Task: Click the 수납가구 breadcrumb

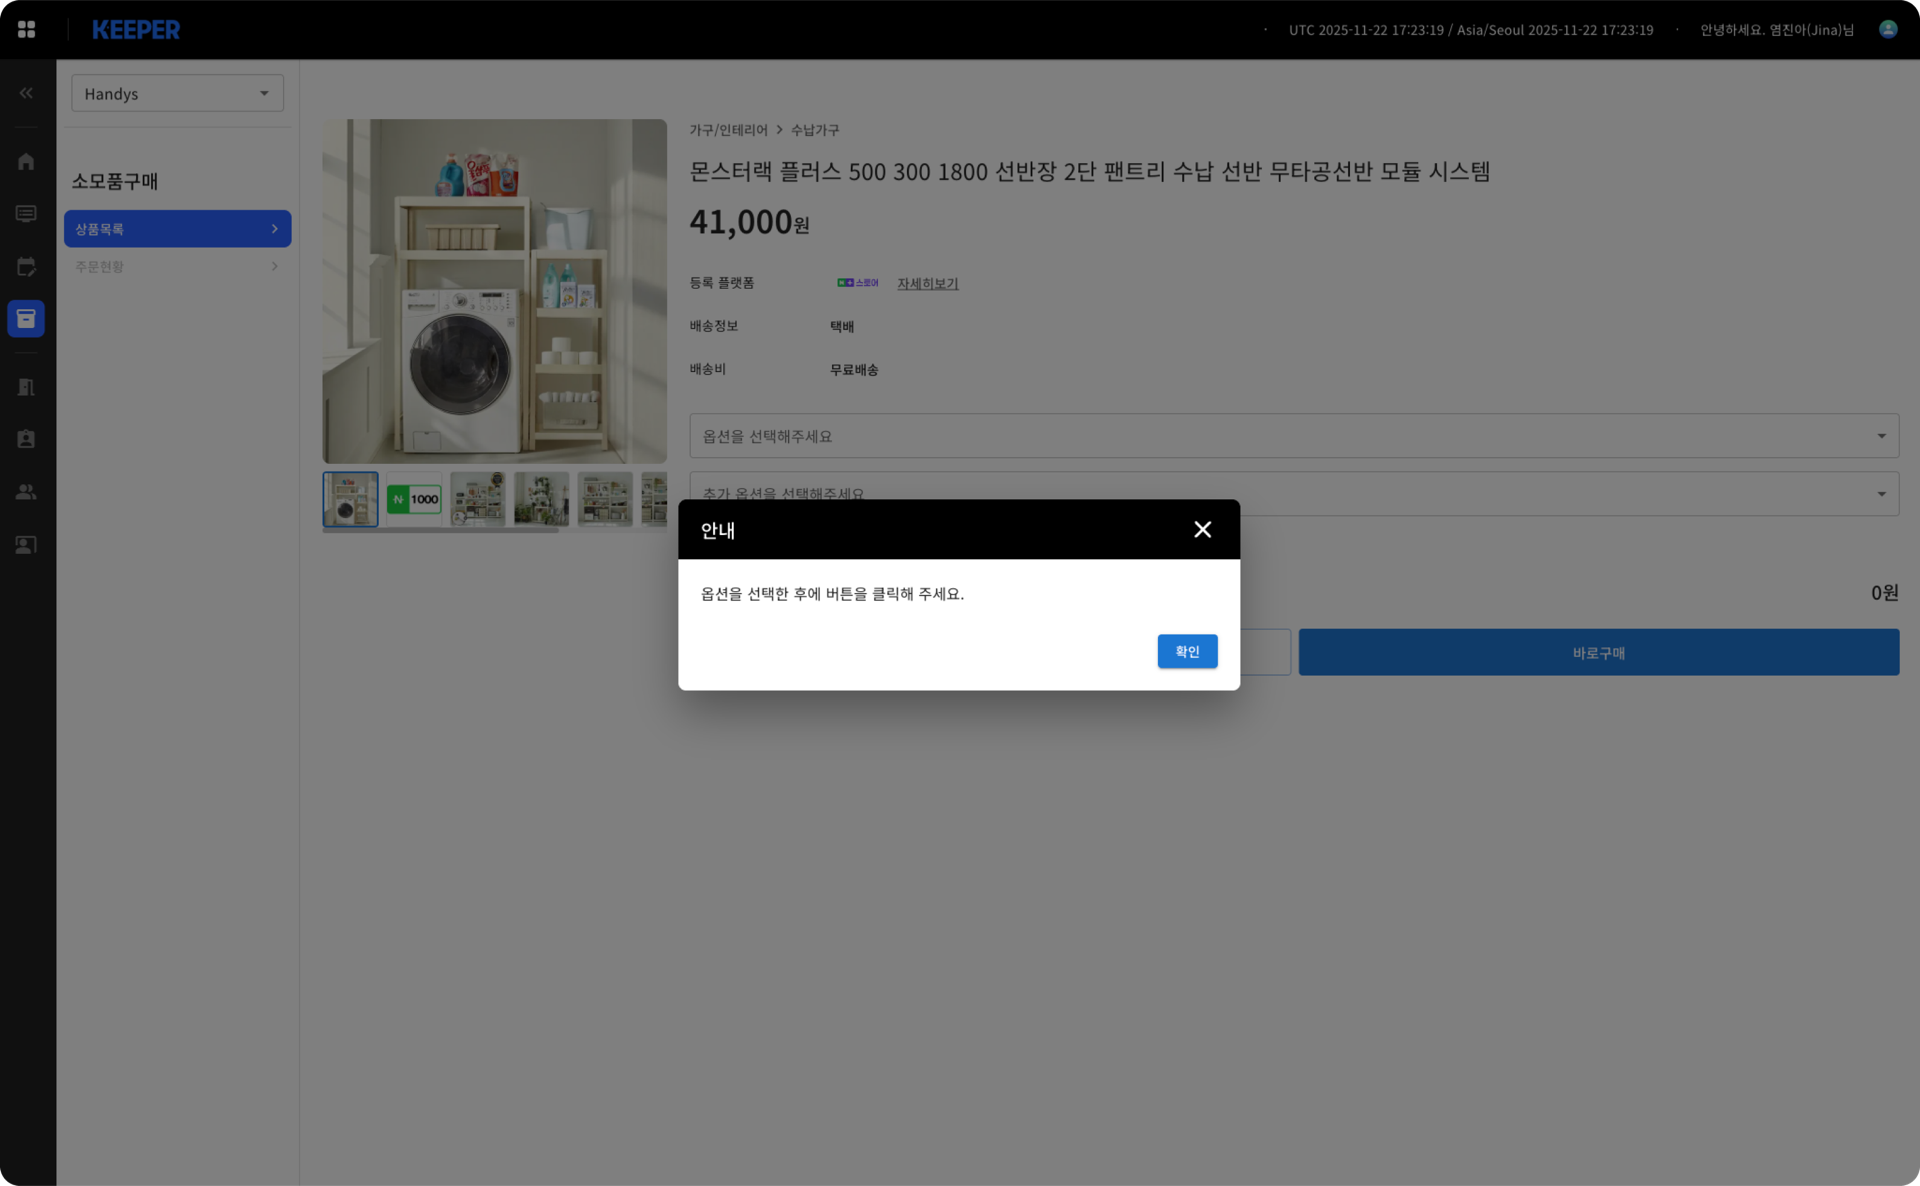Action: click(x=815, y=131)
